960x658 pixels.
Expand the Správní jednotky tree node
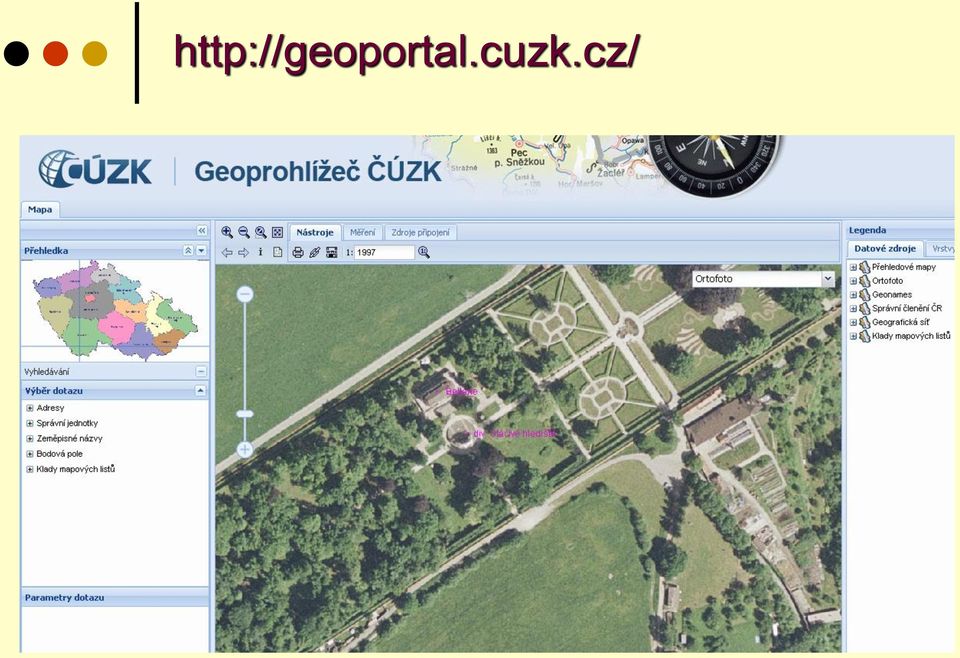[29, 423]
